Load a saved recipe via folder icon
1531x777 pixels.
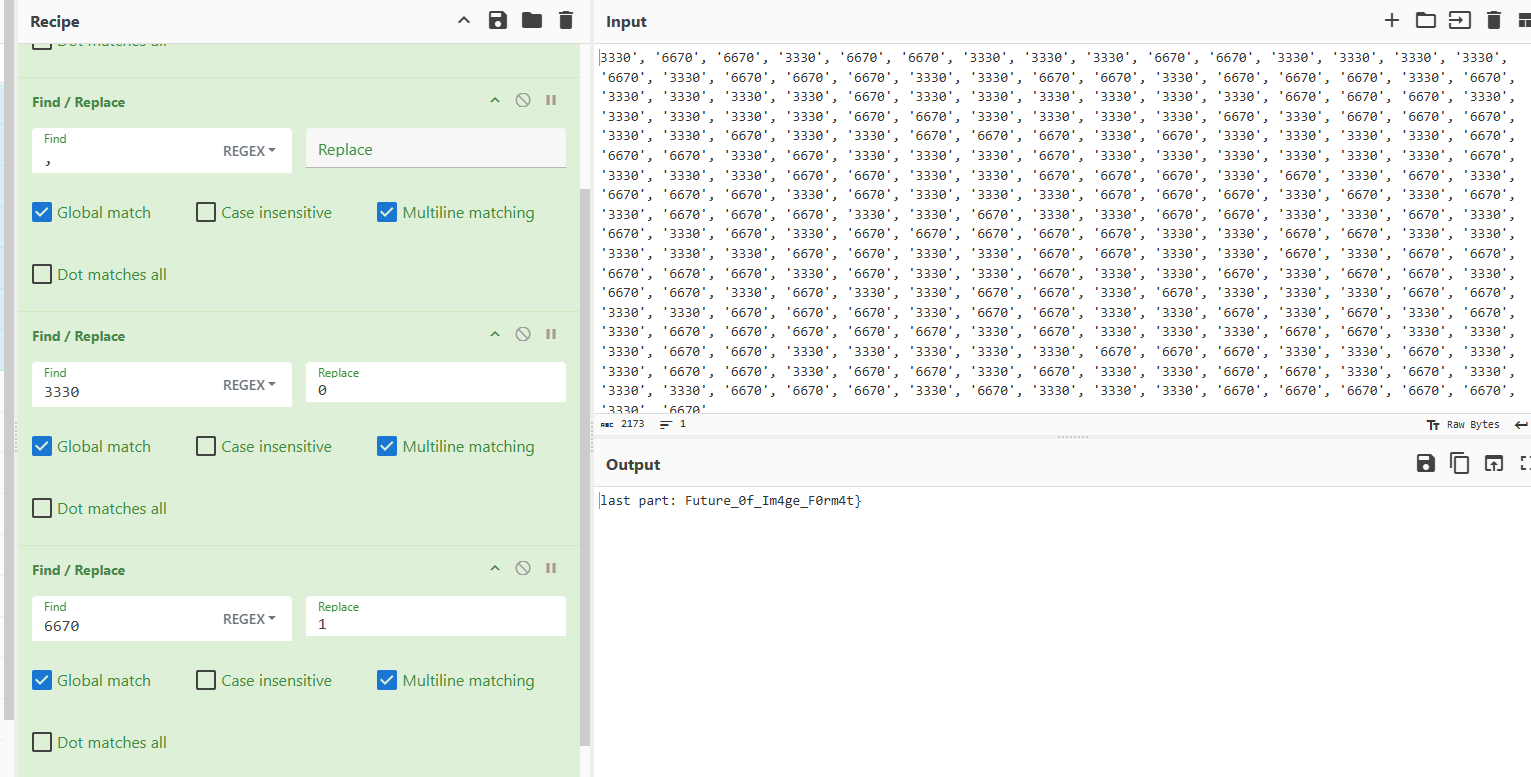(x=532, y=21)
